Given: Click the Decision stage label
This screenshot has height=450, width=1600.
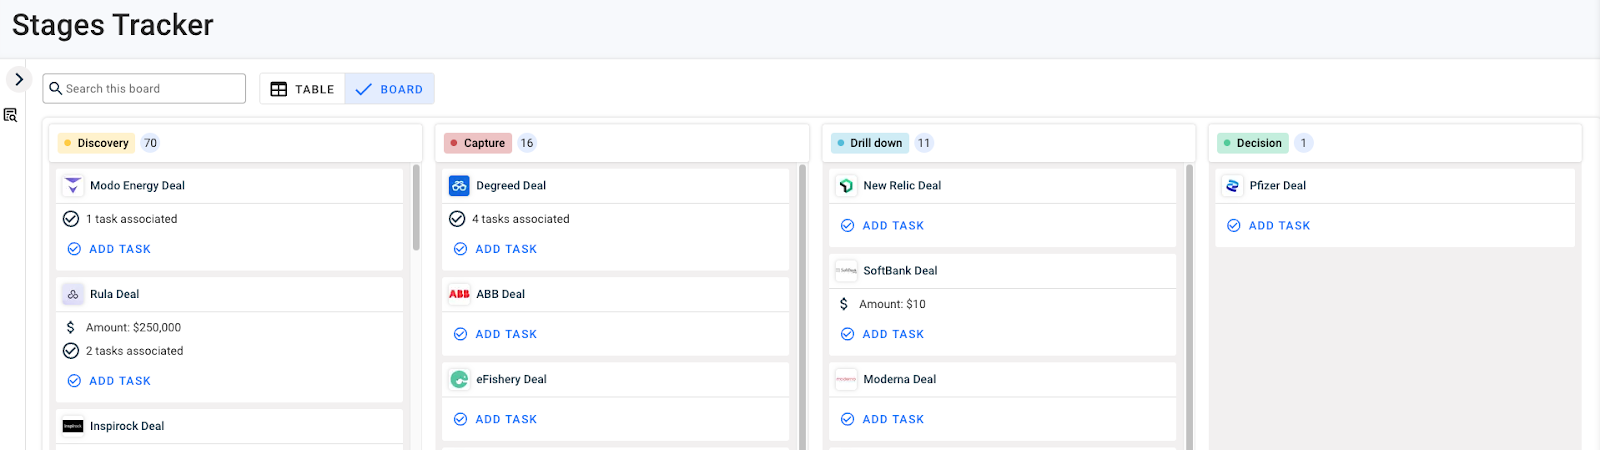Looking at the screenshot, I should (x=1253, y=143).
